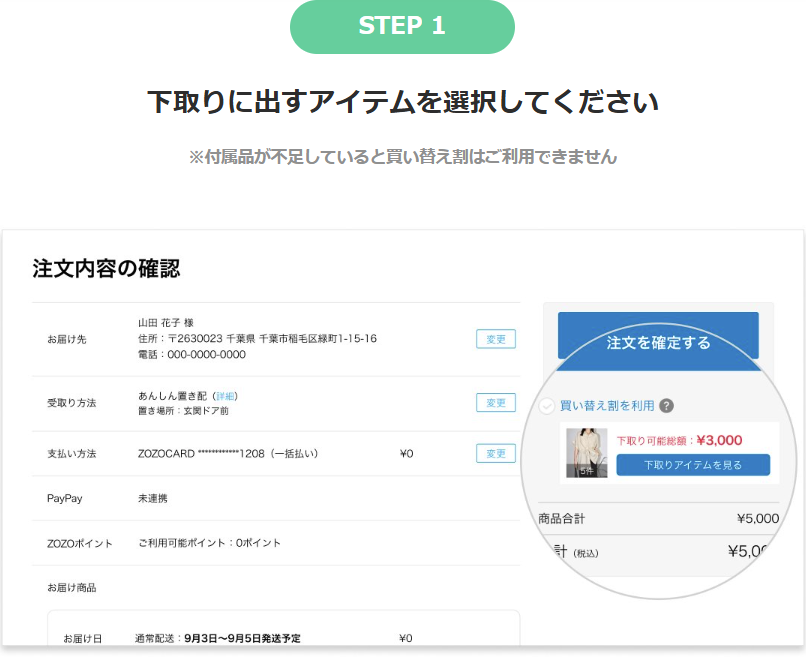The height and width of the screenshot is (658, 806).
Task: Click the 下取りアイテムを見る button
Action: tap(693, 465)
